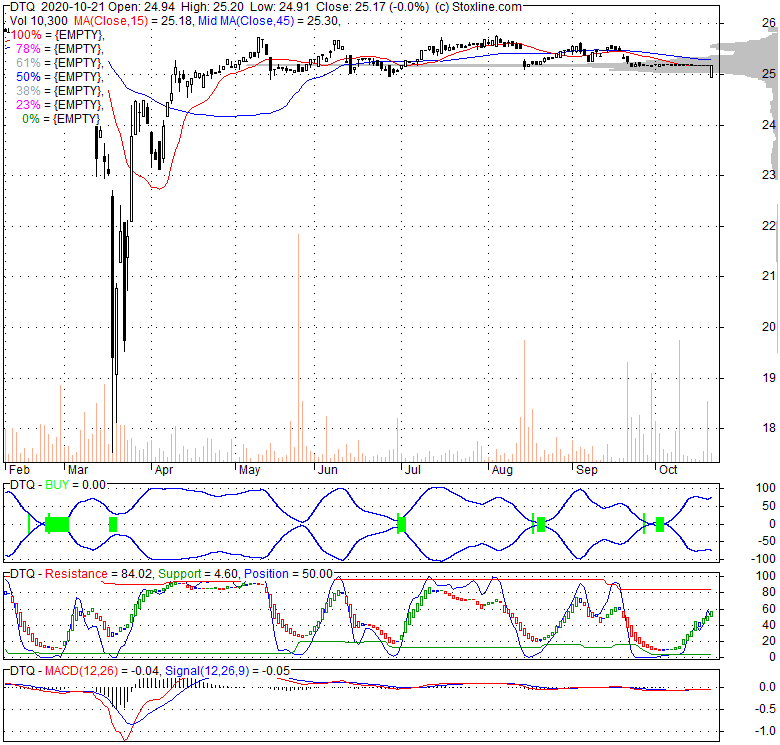
Task: Select the 'High: 25.20' header value
Action: click(213, 7)
